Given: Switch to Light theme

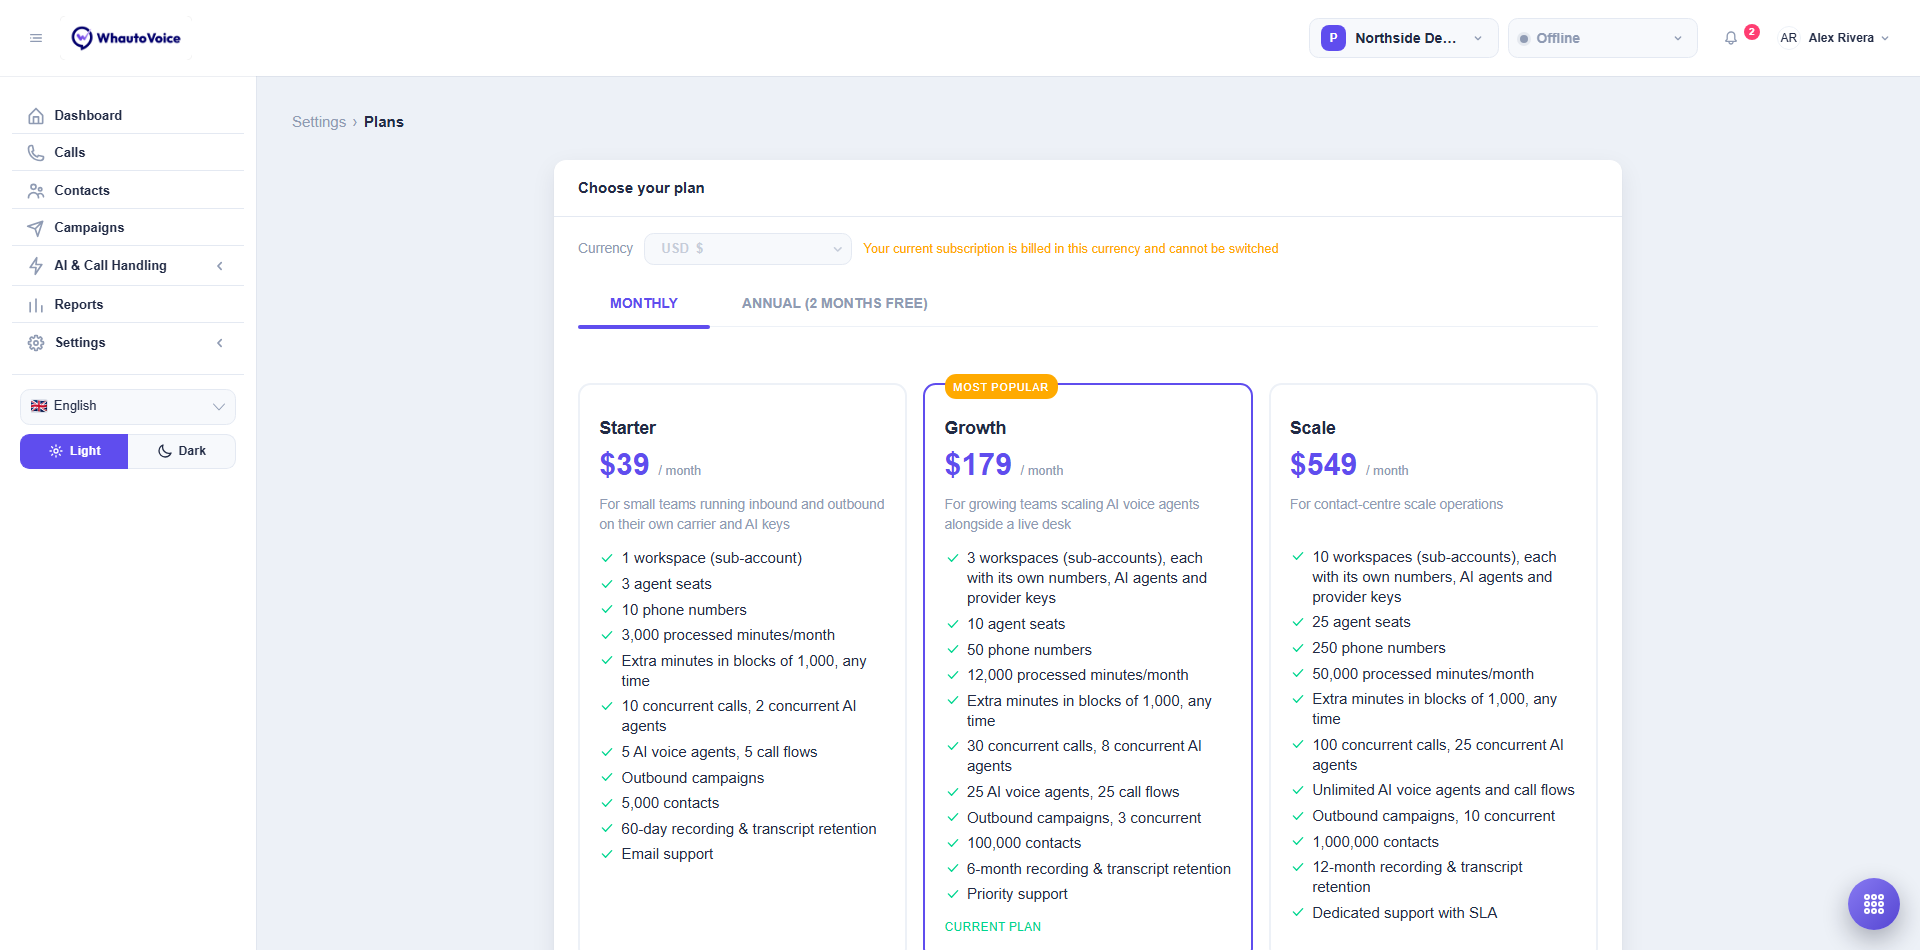Looking at the screenshot, I should tap(74, 451).
